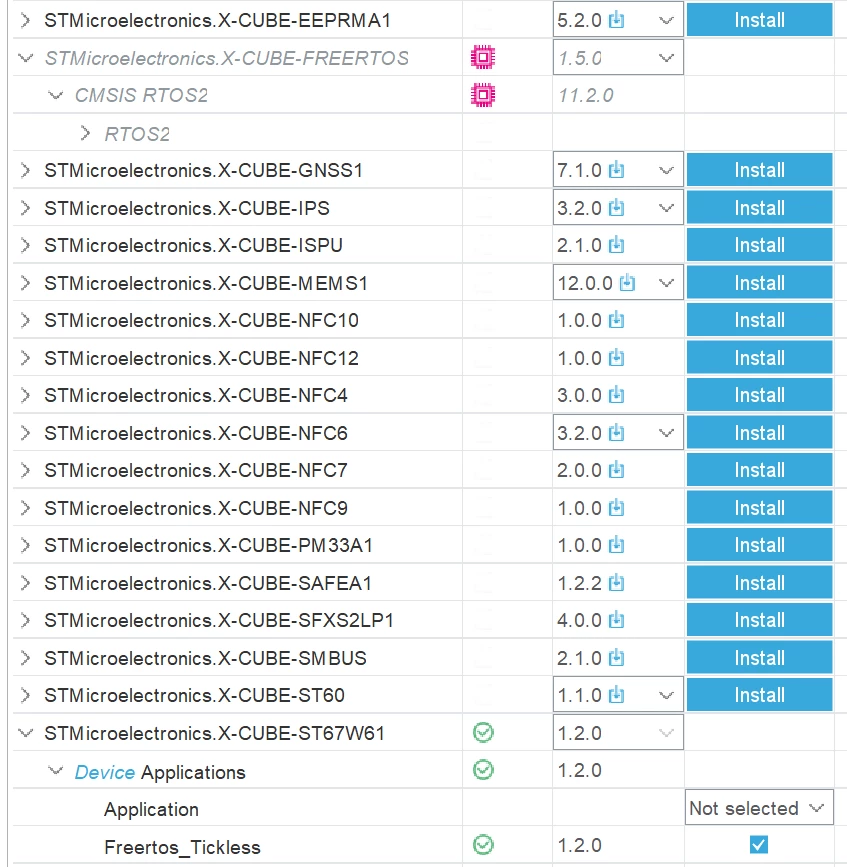
Task: Open version dropdown for X-CUBE-ST67W61 1.2.0
Action: pyautogui.click(x=666, y=733)
